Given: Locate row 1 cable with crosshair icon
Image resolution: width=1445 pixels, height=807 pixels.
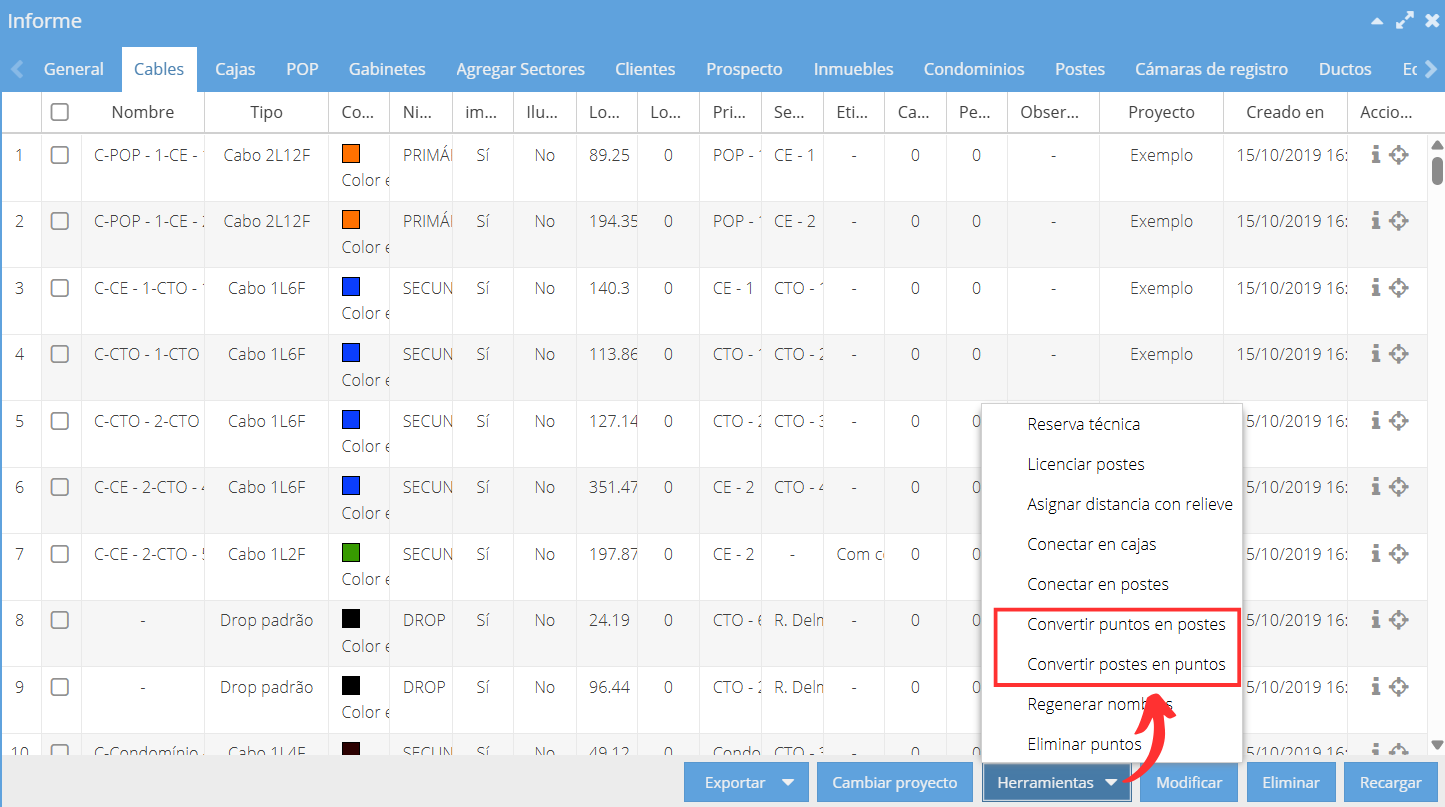Looking at the screenshot, I should tap(1399, 155).
